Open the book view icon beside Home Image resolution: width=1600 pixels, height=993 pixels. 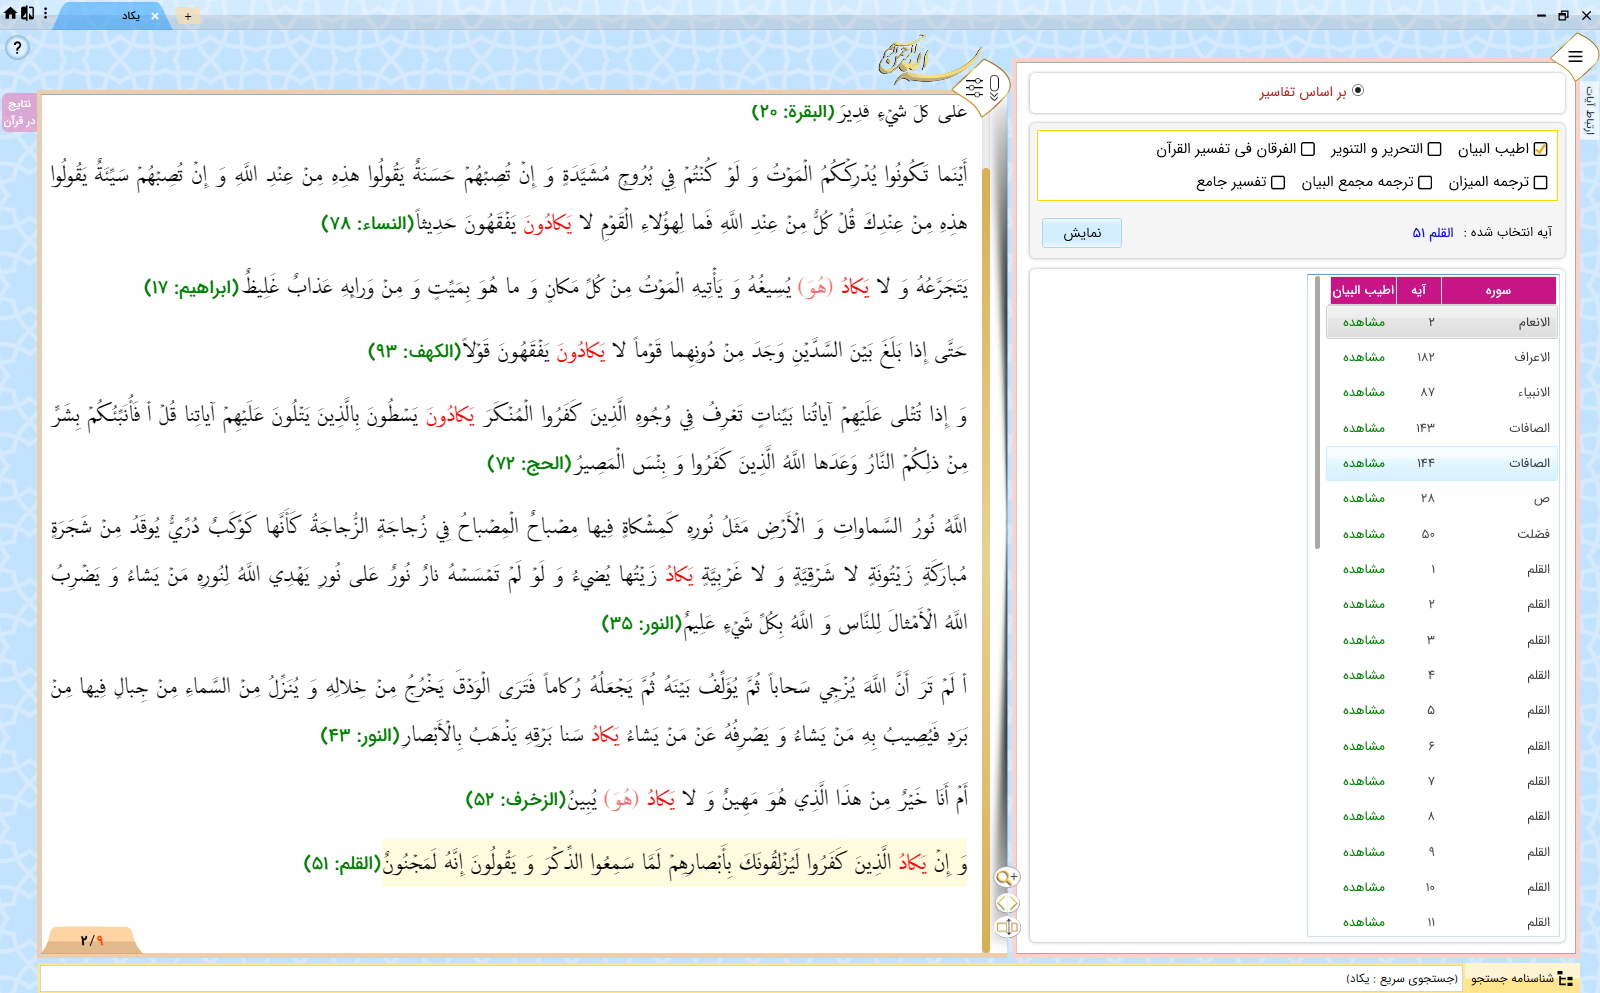pyautogui.click(x=27, y=13)
